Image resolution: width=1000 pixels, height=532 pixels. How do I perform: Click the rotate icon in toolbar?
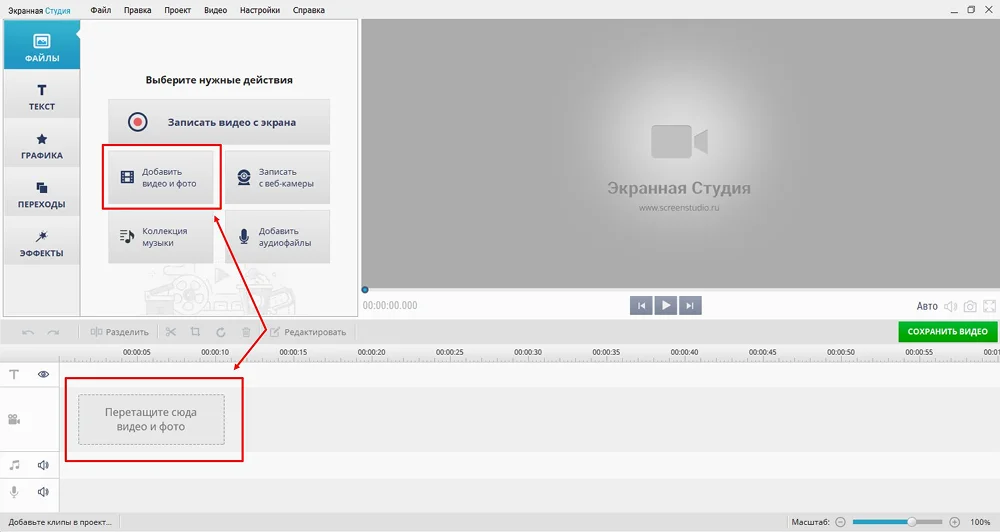point(221,332)
